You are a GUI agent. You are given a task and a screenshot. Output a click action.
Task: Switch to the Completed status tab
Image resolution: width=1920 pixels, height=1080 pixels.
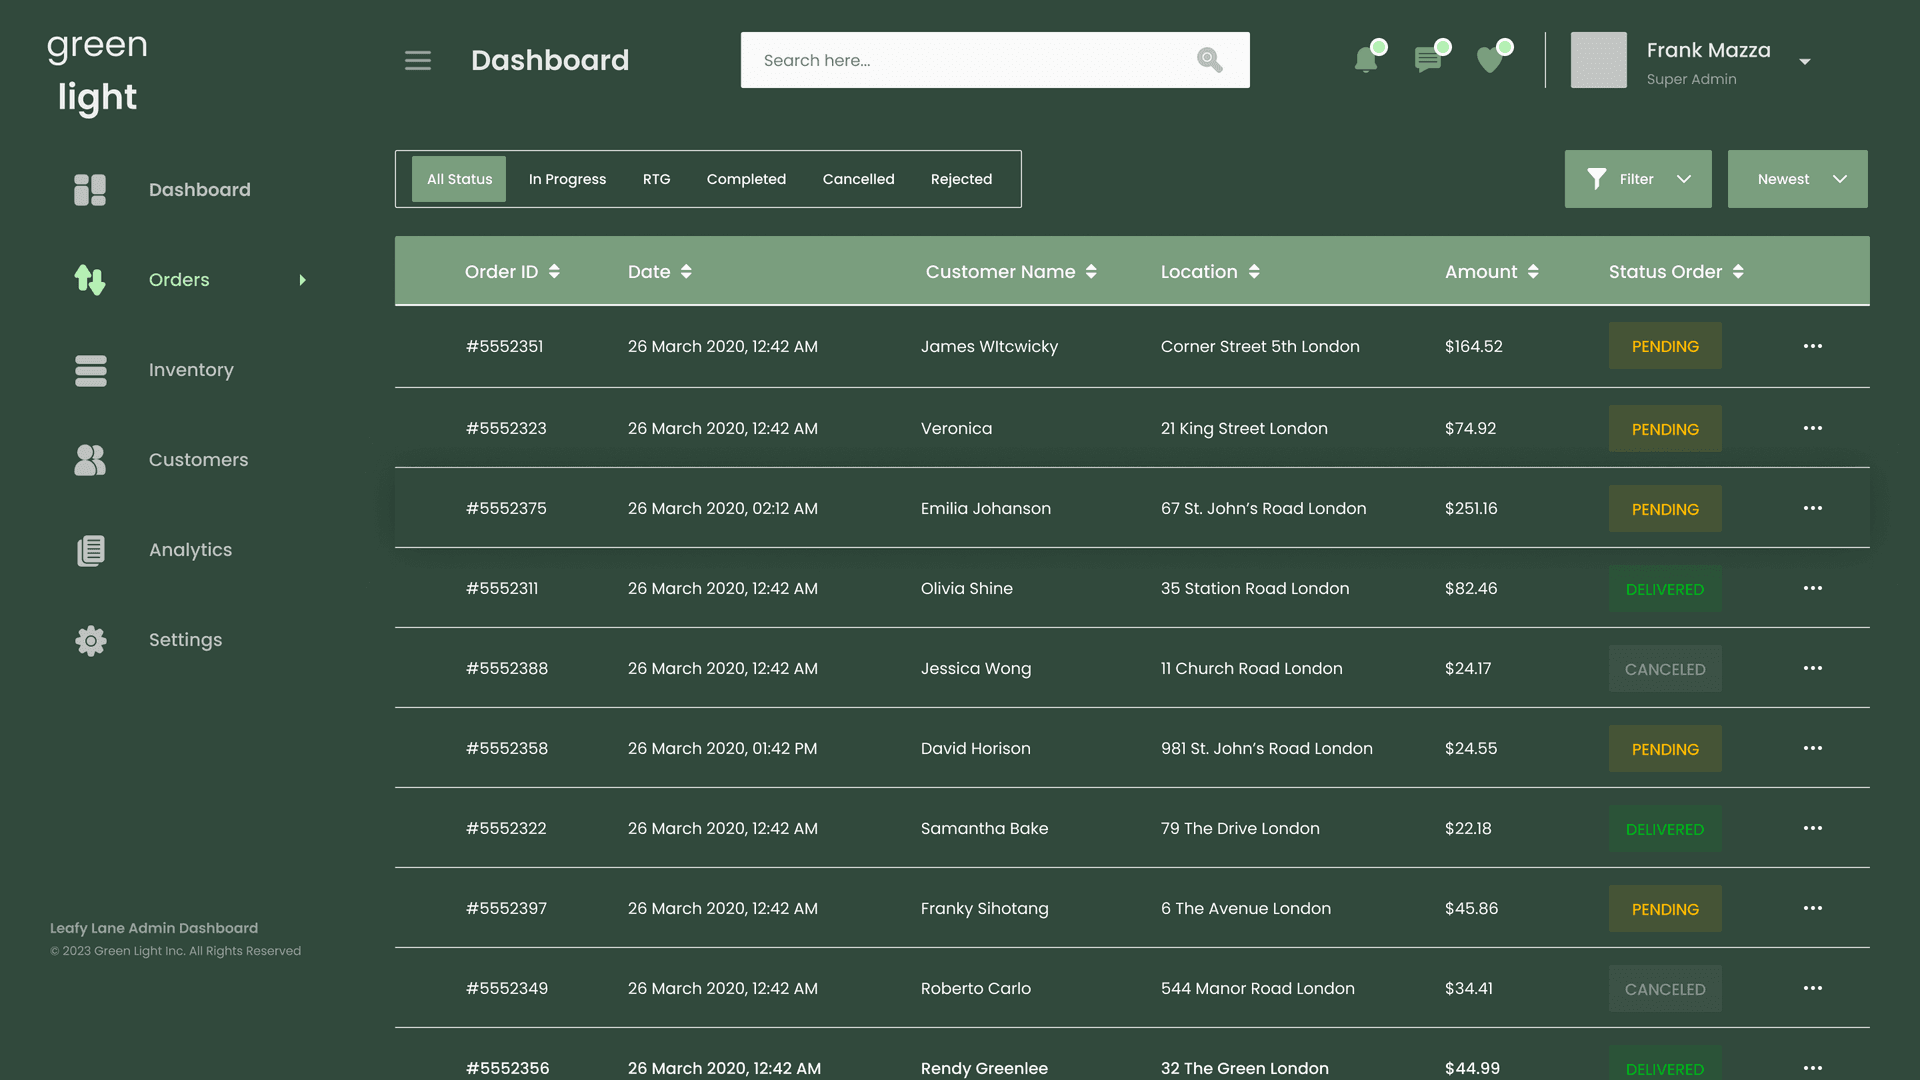746,179
